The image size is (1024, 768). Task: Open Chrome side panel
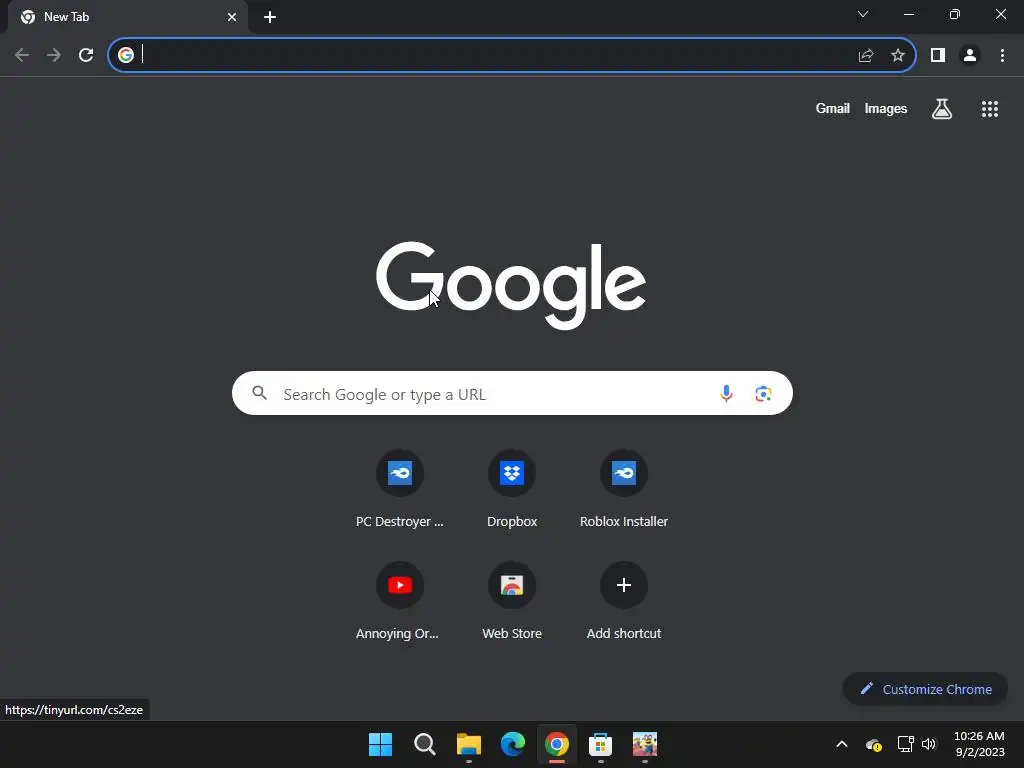point(938,55)
